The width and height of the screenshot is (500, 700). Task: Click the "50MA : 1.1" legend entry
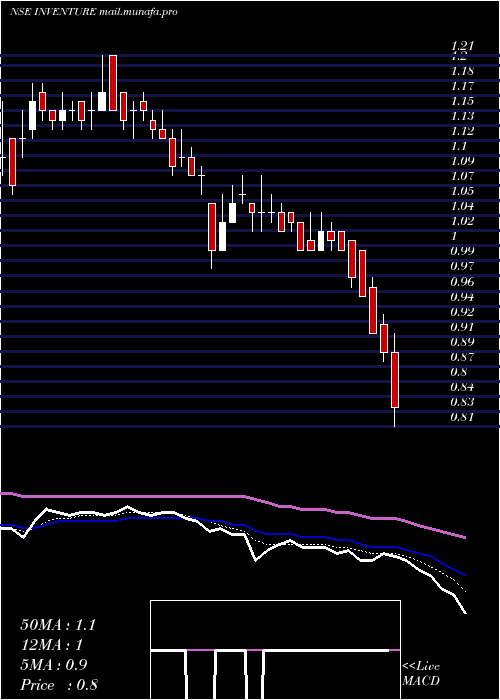pos(58,625)
